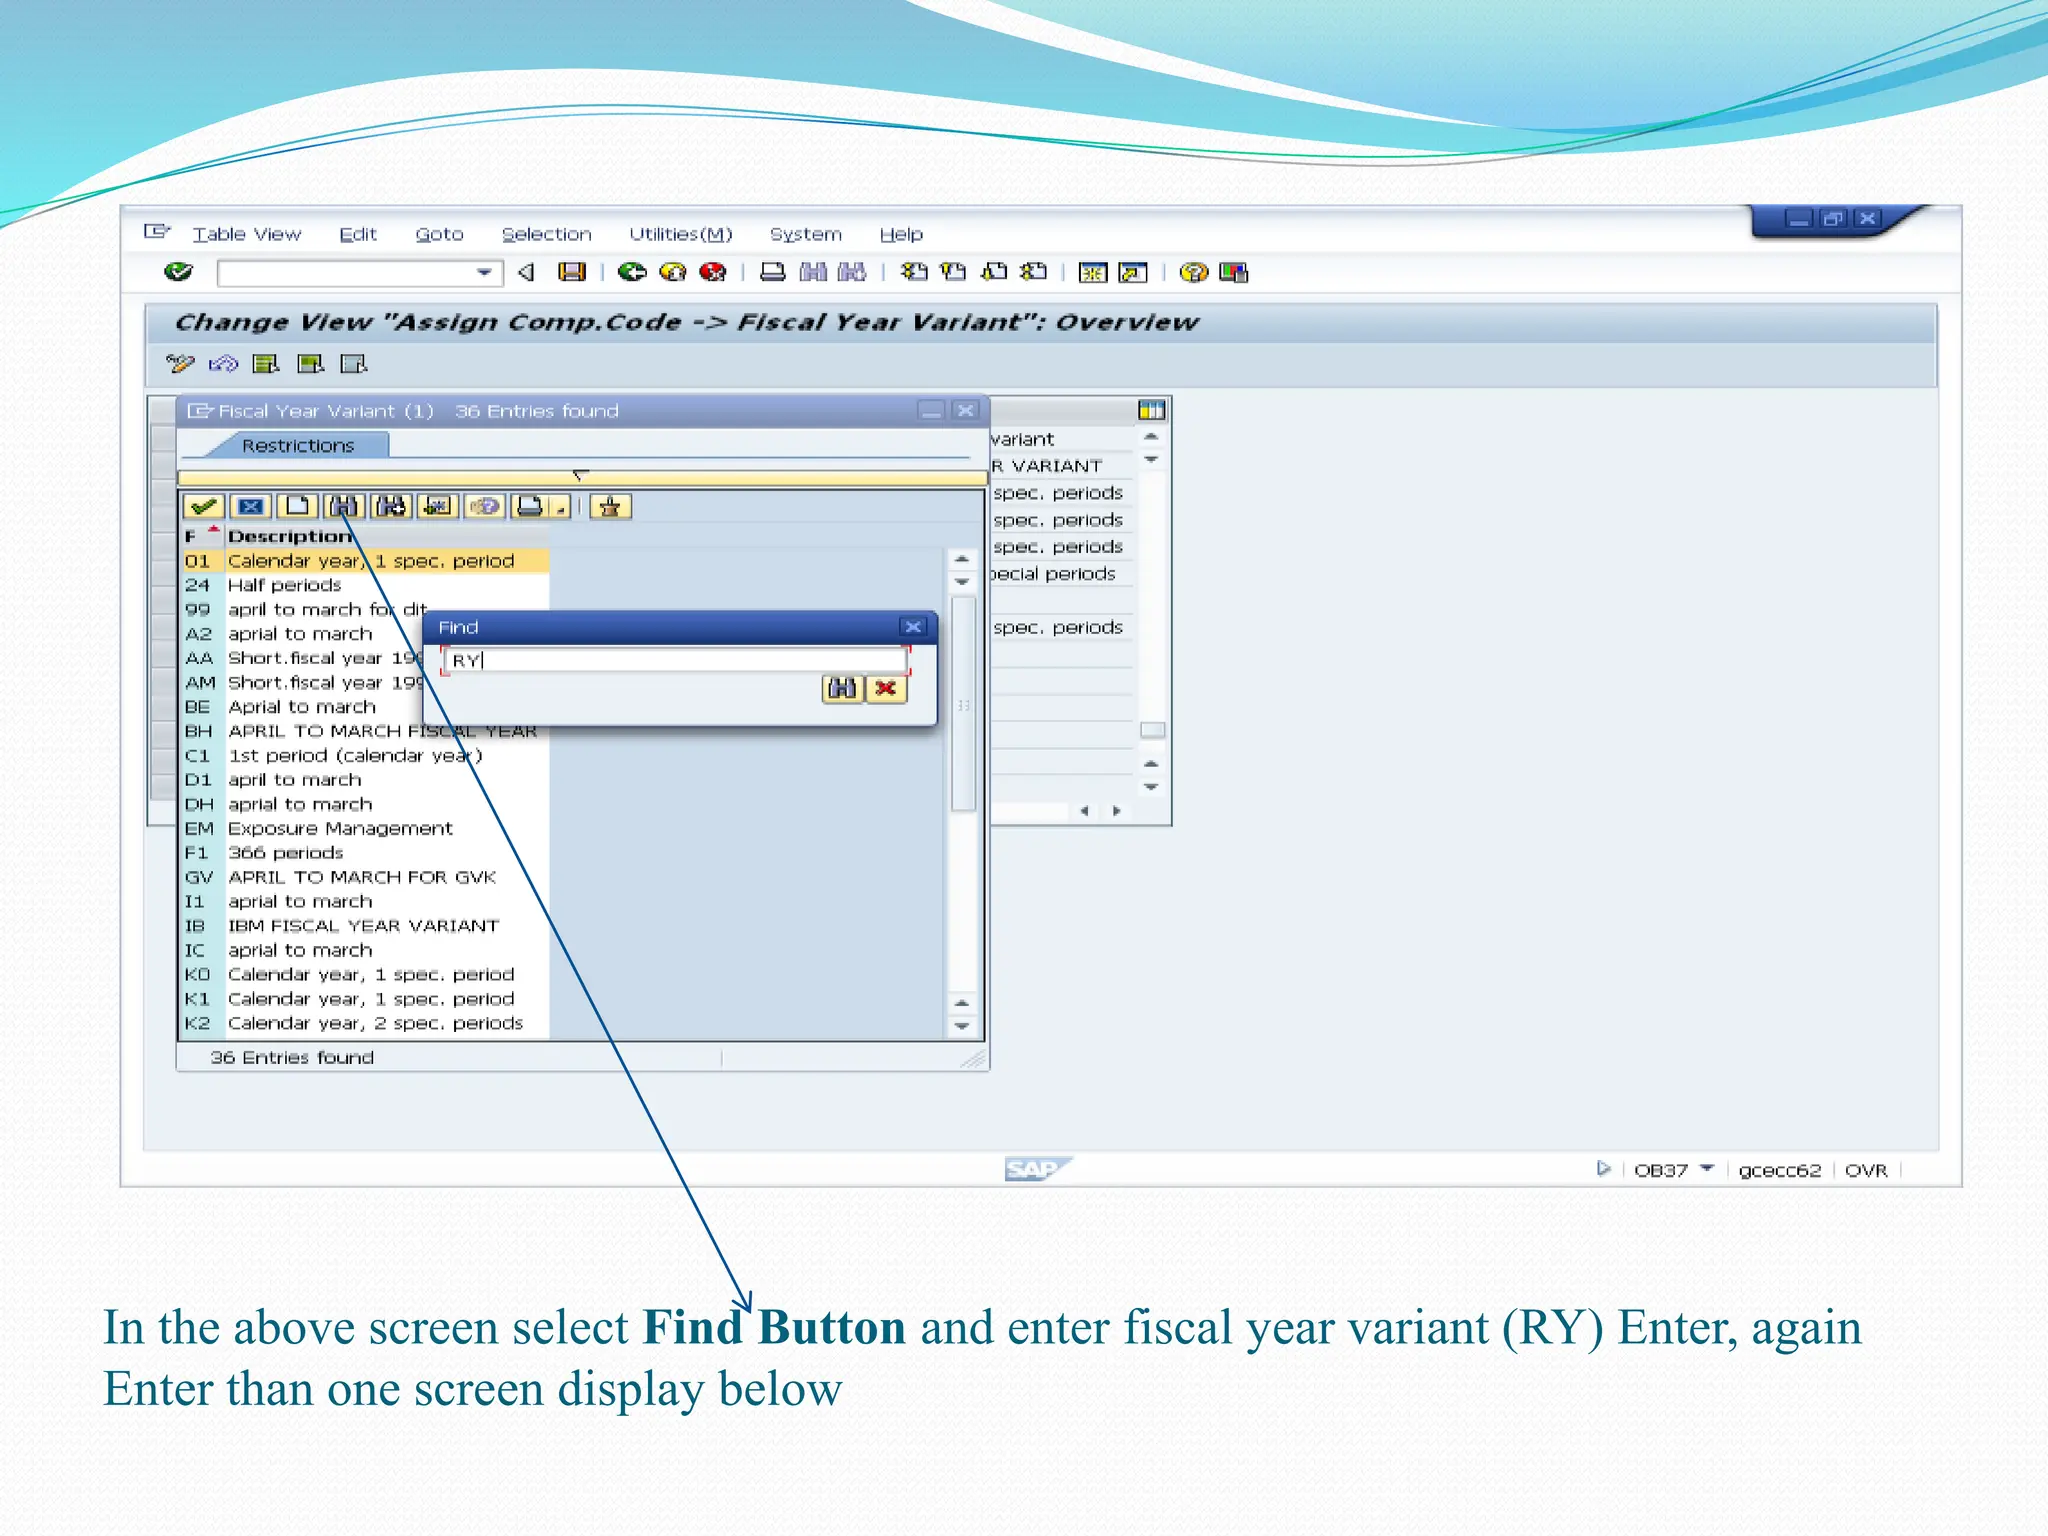Click the blue Cancel X in popup toolbar

pyautogui.click(x=250, y=506)
